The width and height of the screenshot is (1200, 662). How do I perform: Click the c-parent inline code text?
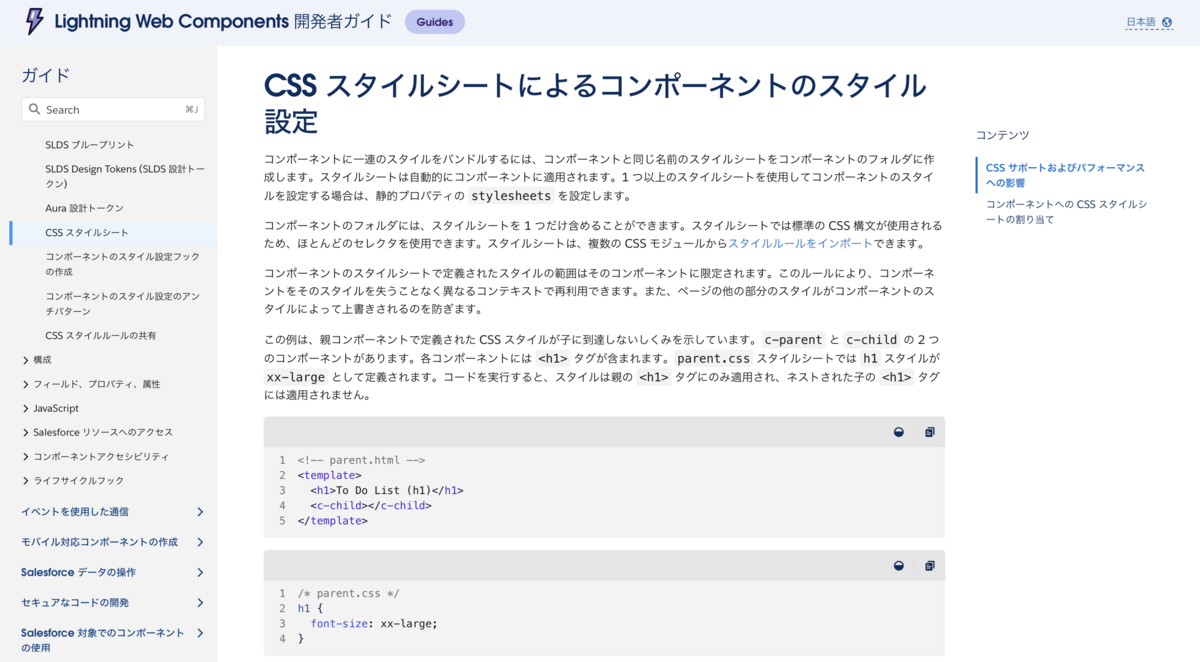click(x=793, y=340)
